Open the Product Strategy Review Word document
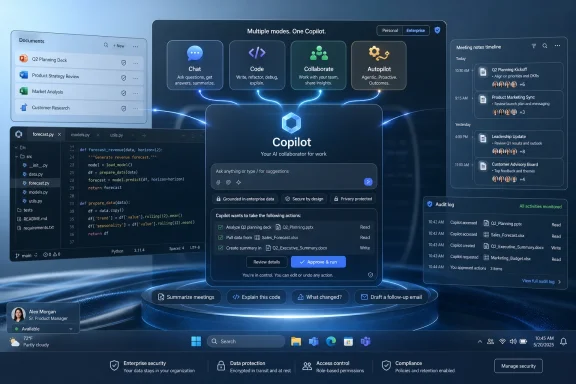The width and height of the screenshot is (576, 384). click(79, 76)
